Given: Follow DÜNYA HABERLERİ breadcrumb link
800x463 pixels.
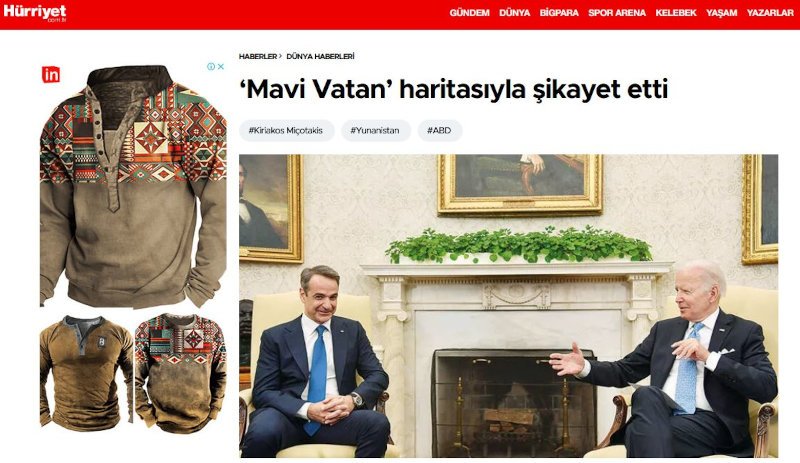Looking at the screenshot, I should coord(320,56).
